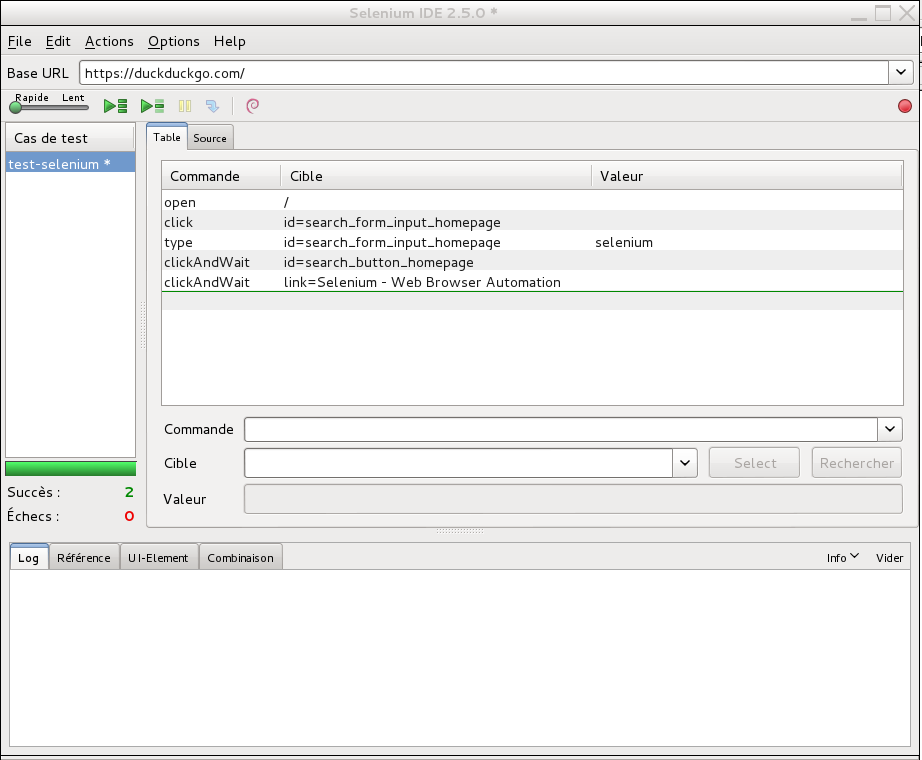The height and width of the screenshot is (760, 922).
Task: Set execution speed to Rapide on slider
Action: click(x=16, y=106)
